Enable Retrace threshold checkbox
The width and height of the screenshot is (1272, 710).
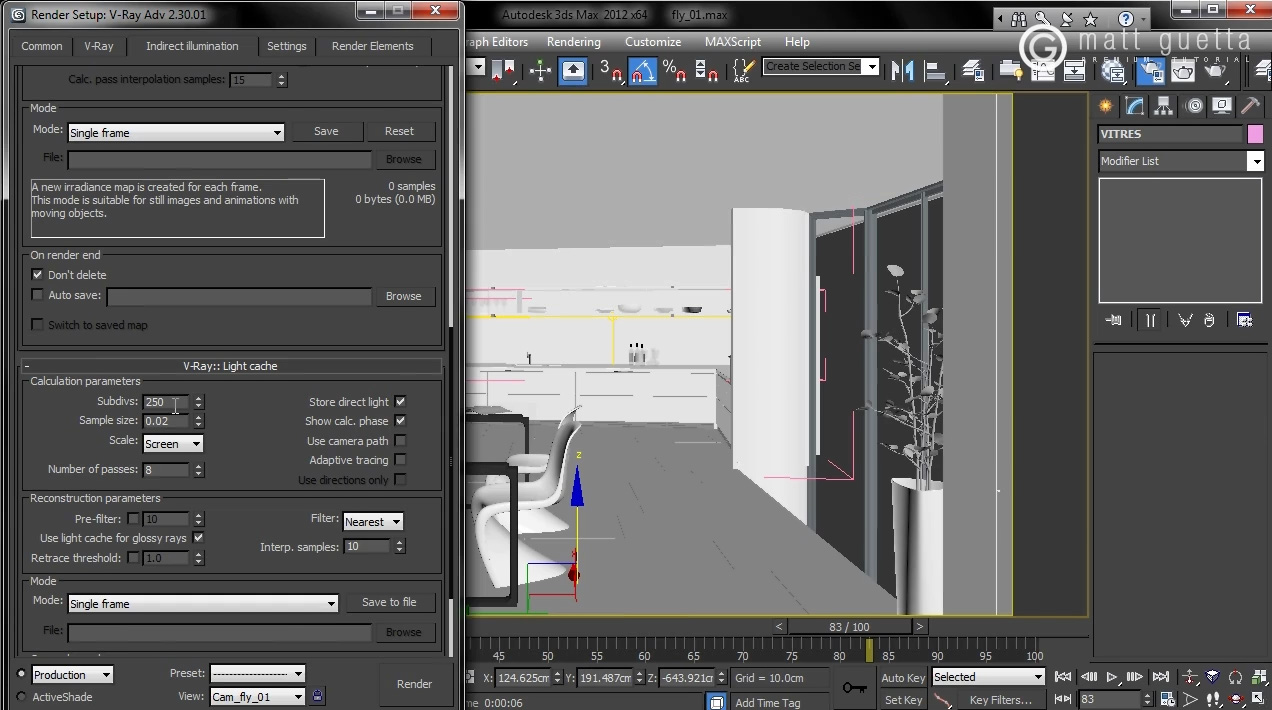tap(133, 558)
